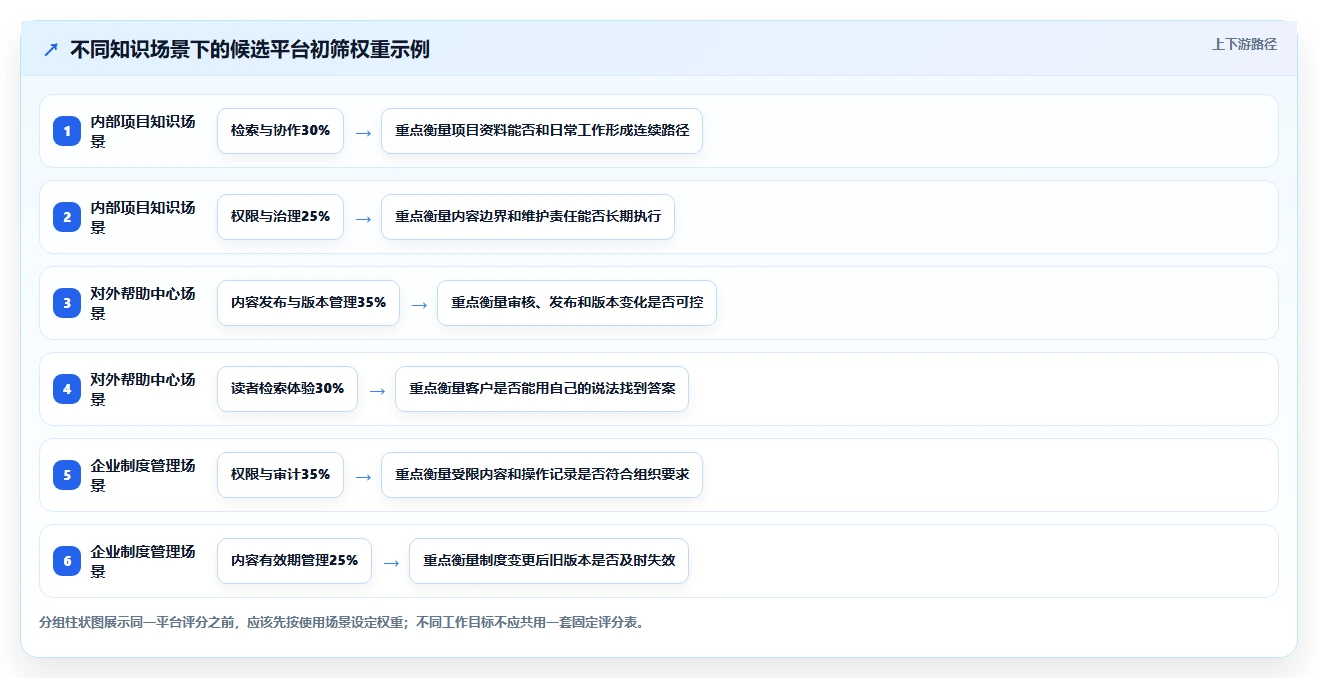
Task: Click the 检索与协作30% chip
Action: [x=280, y=131]
